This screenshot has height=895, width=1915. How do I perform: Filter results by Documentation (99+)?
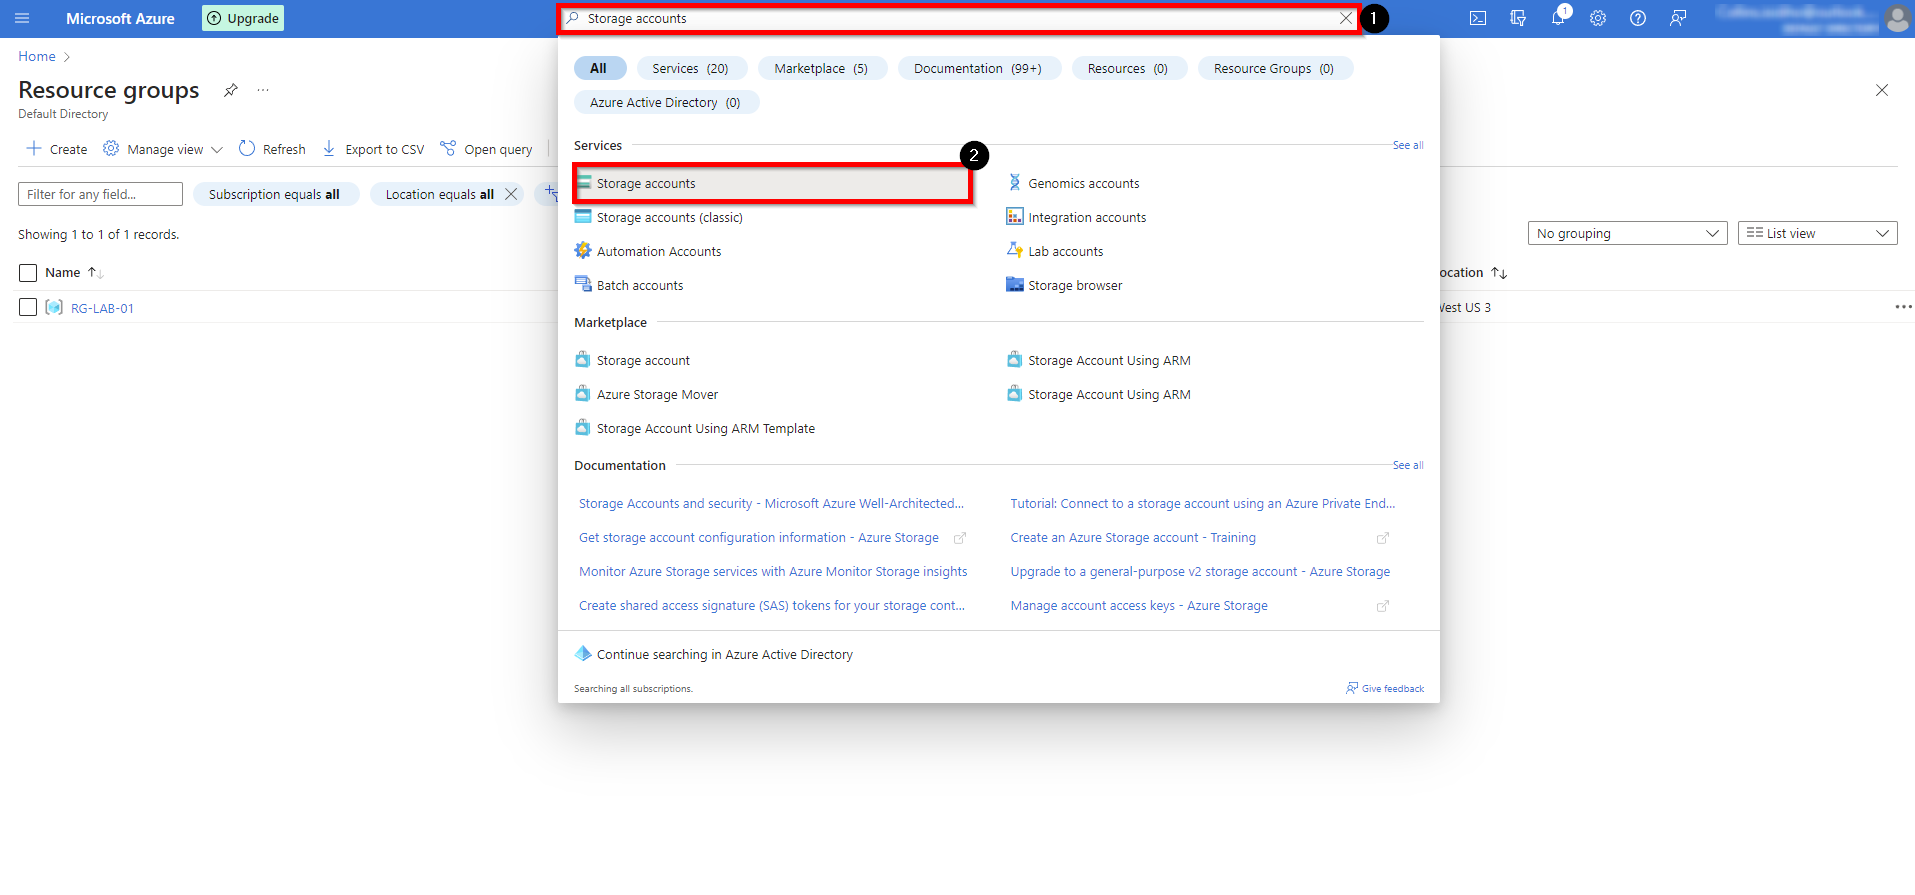click(x=978, y=68)
